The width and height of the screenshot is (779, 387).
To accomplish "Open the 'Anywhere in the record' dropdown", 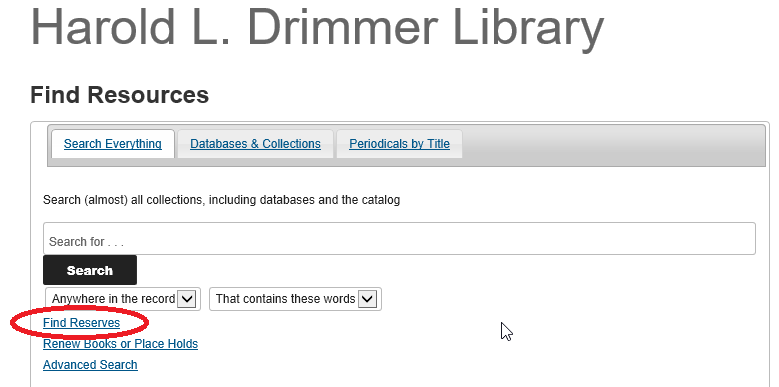I will coord(123,299).
